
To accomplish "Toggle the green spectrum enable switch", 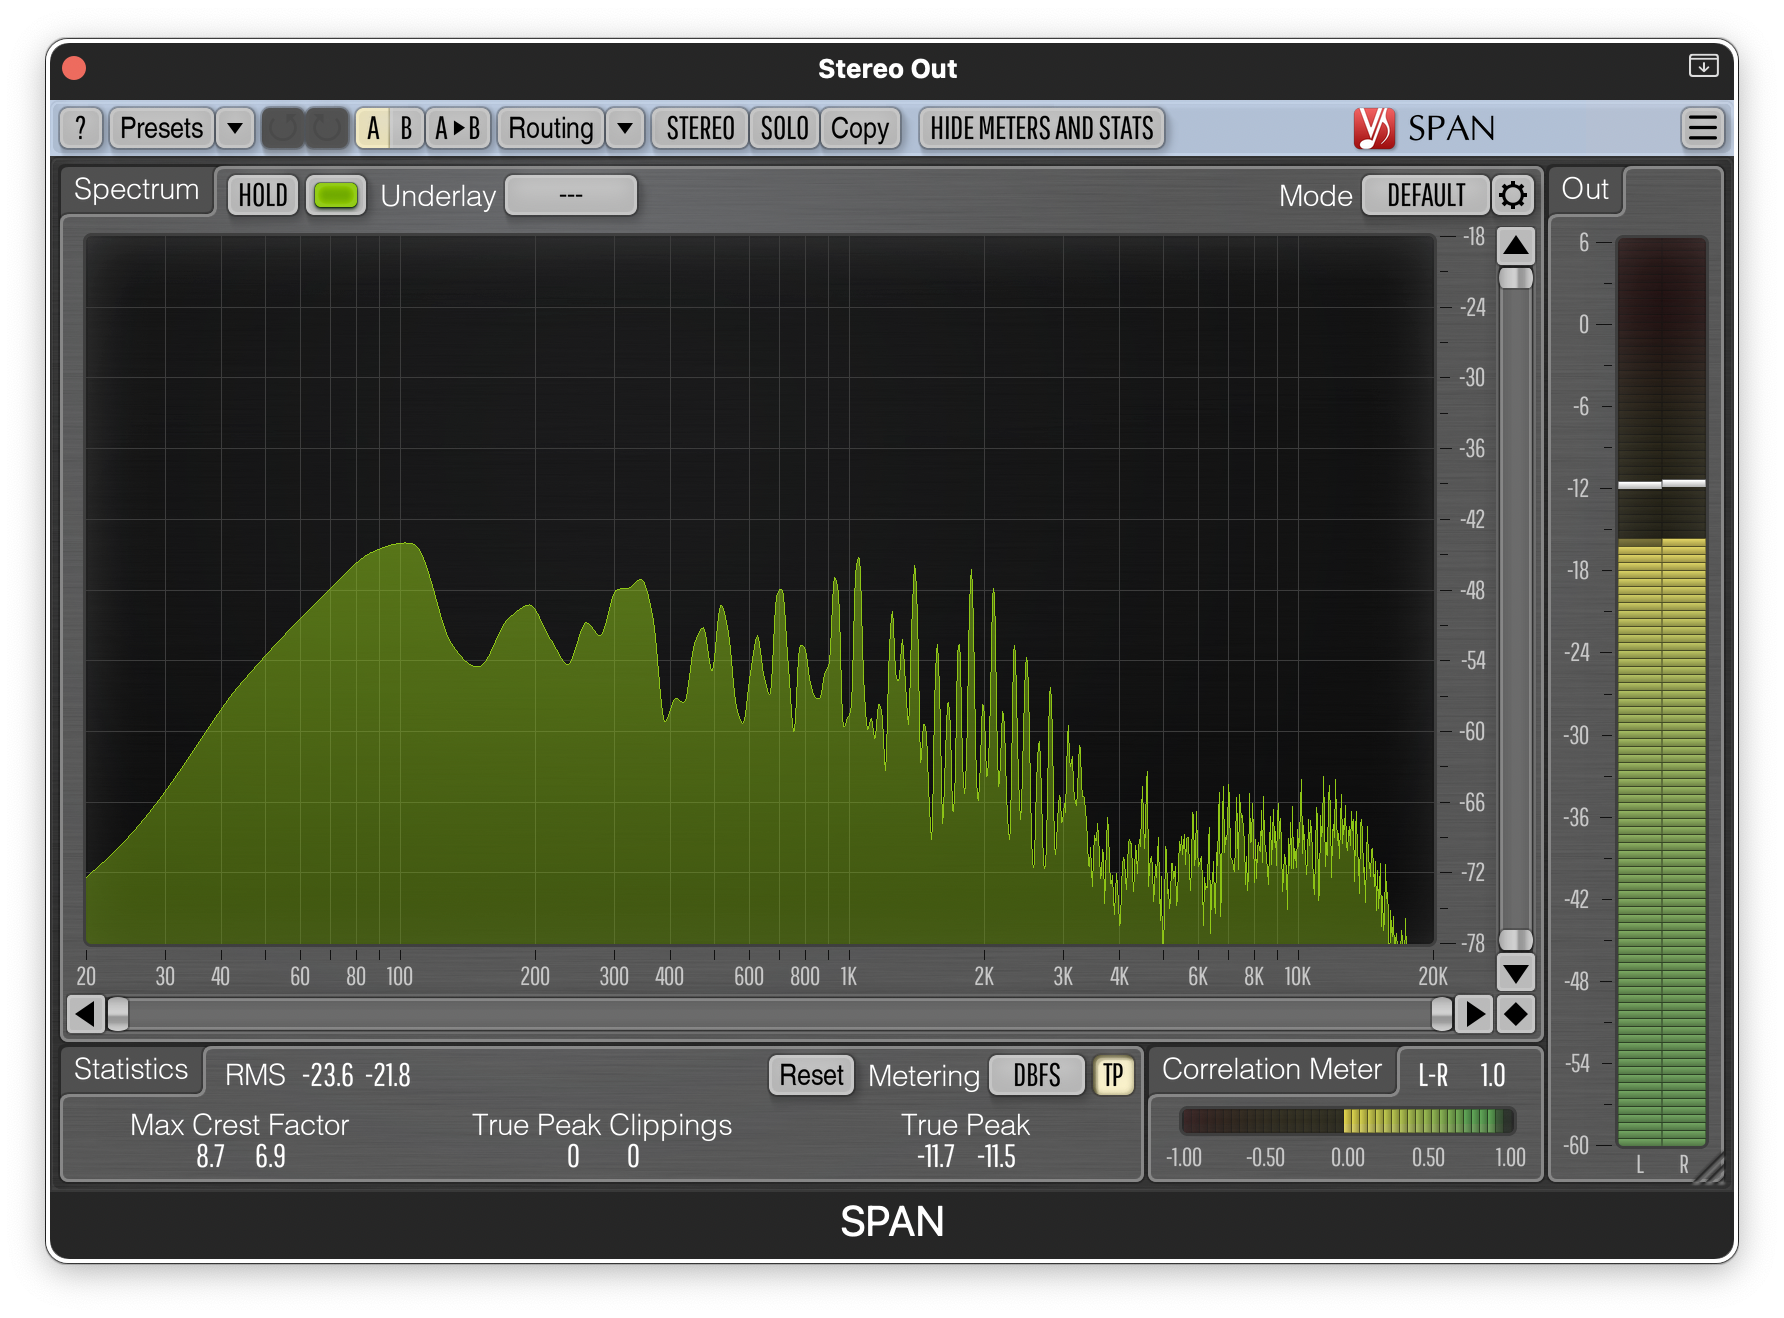I will coord(335,195).
